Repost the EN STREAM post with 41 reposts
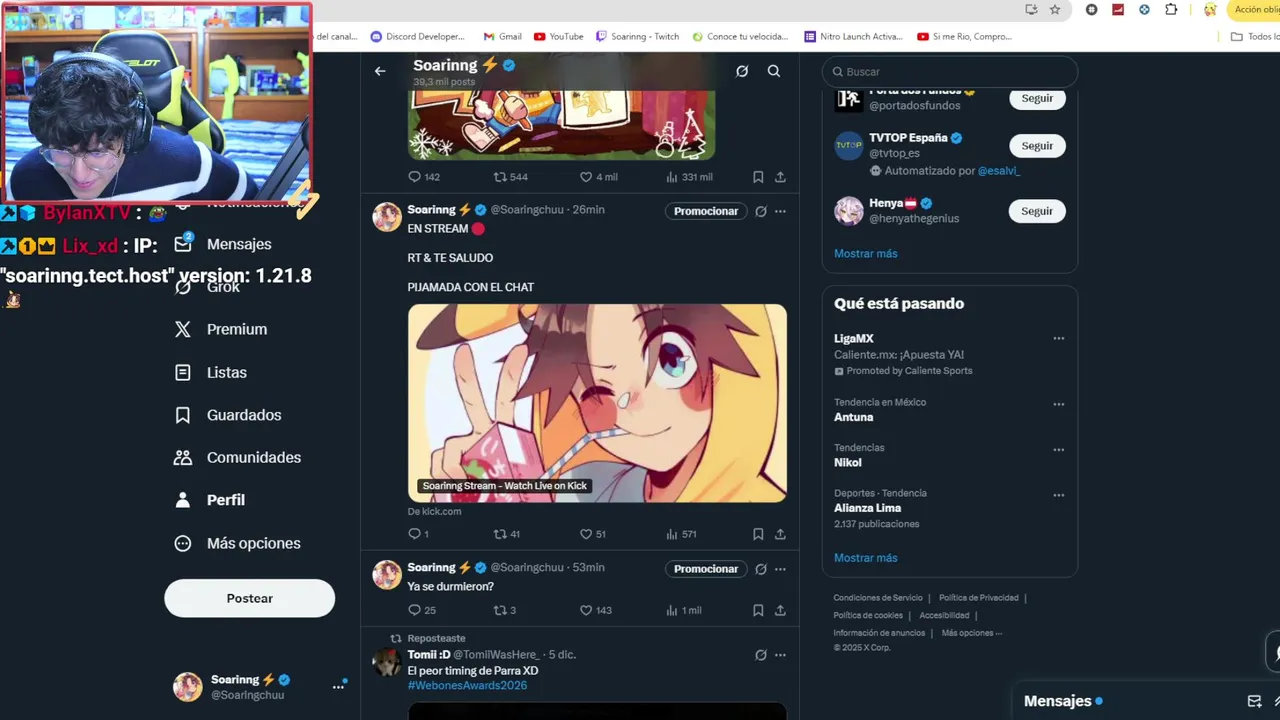The image size is (1280, 720). click(501, 534)
